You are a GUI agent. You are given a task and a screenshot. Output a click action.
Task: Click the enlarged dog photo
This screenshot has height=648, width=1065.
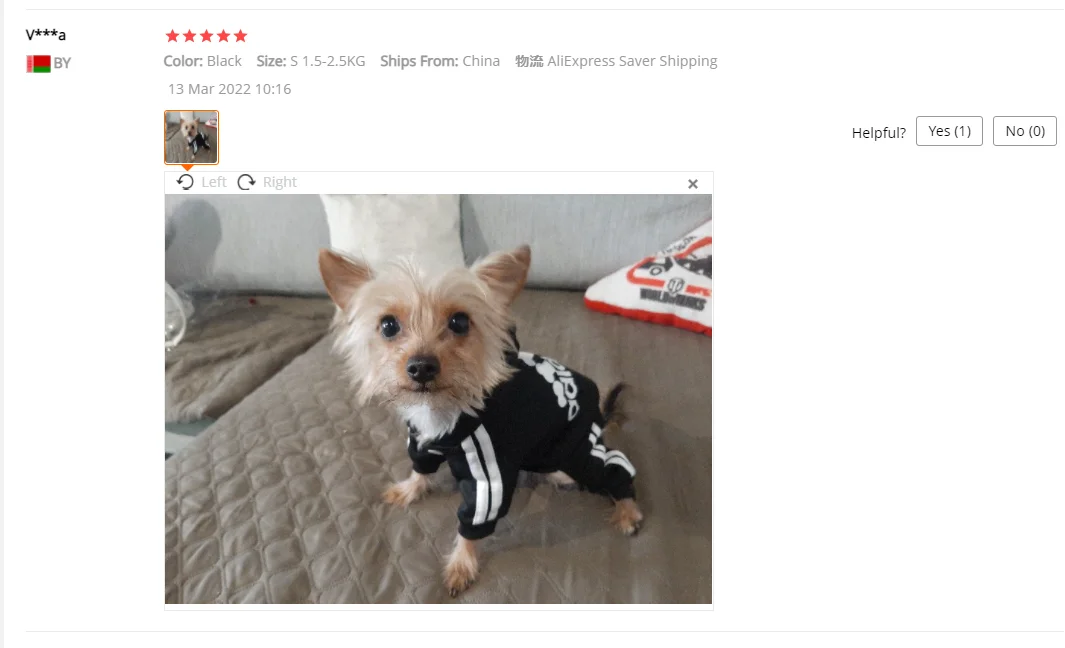click(x=438, y=399)
